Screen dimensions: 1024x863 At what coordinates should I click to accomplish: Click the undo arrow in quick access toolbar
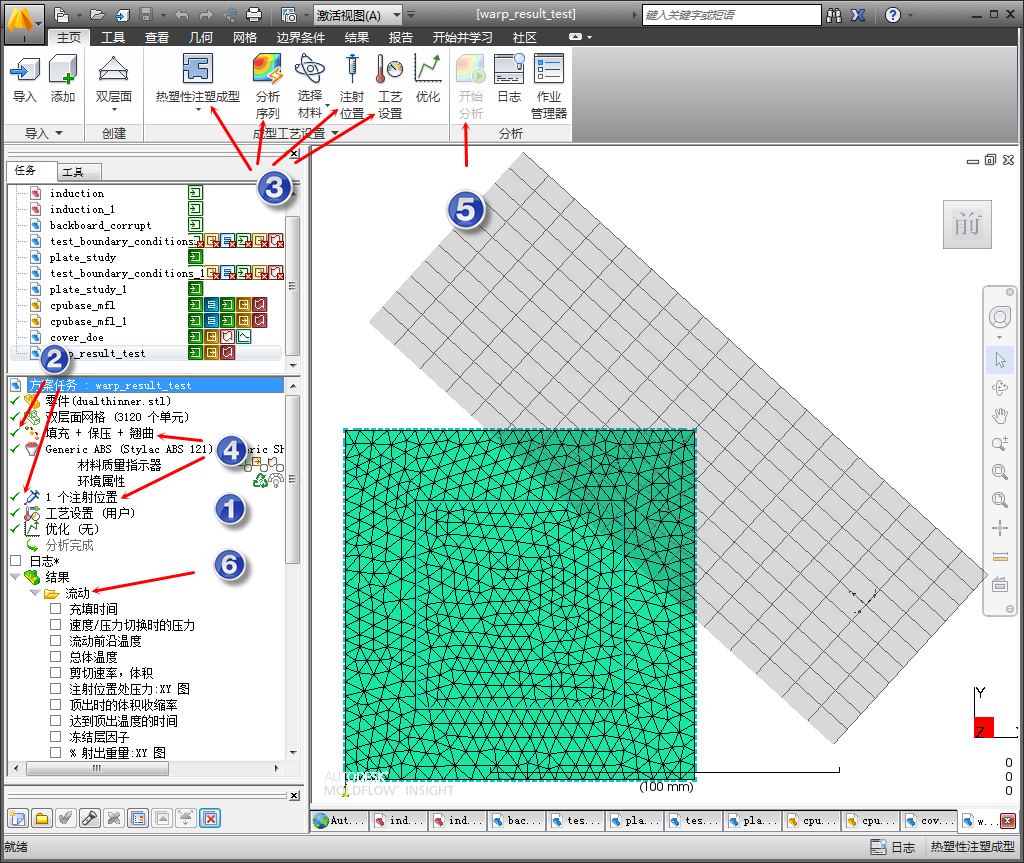pyautogui.click(x=182, y=14)
